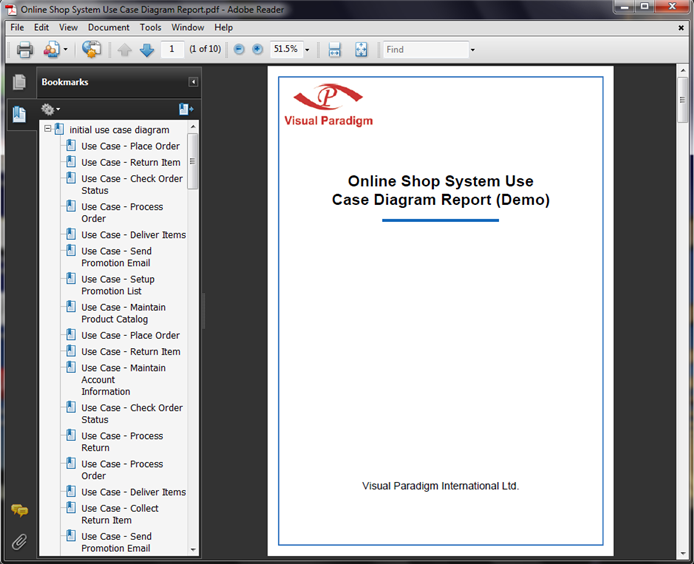The height and width of the screenshot is (564, 694).
Task: Click the expand current bookmark icon
Action: point(186,109)
